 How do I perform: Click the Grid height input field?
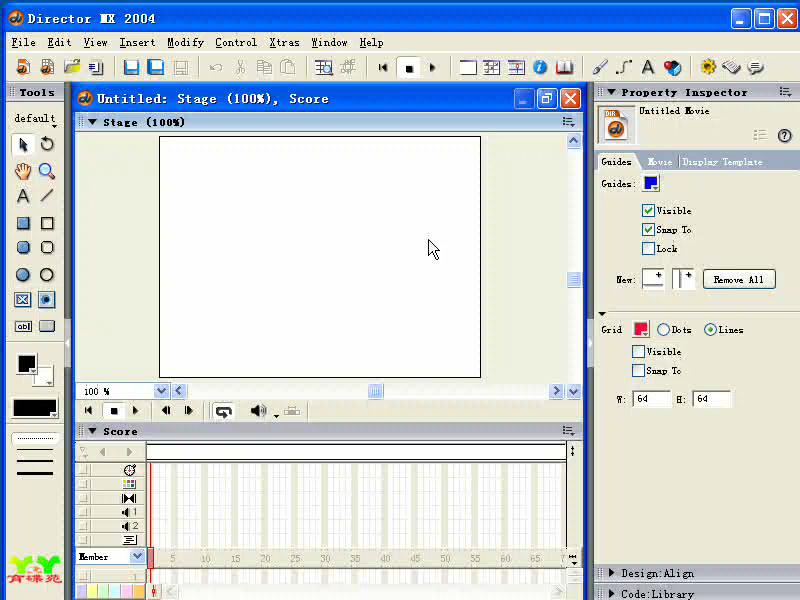tap(712, 399)
